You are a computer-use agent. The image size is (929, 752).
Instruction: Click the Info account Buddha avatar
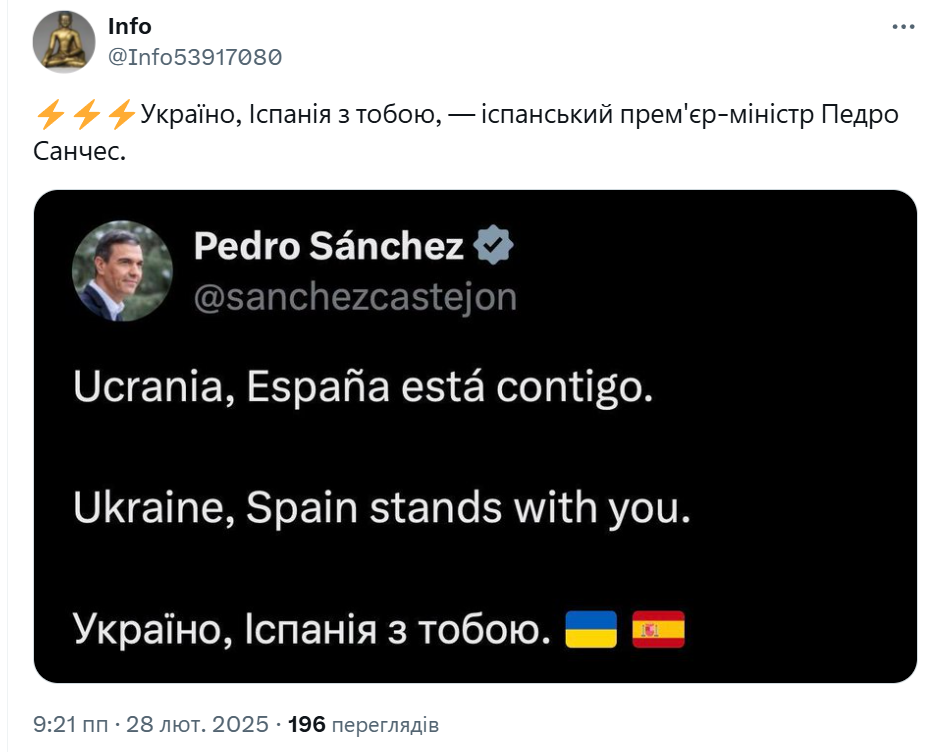64,42
